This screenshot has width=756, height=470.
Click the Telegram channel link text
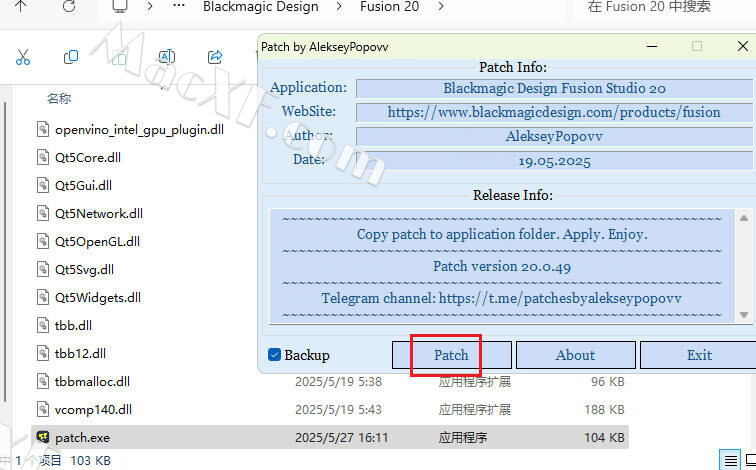click(x=501, y=298)
